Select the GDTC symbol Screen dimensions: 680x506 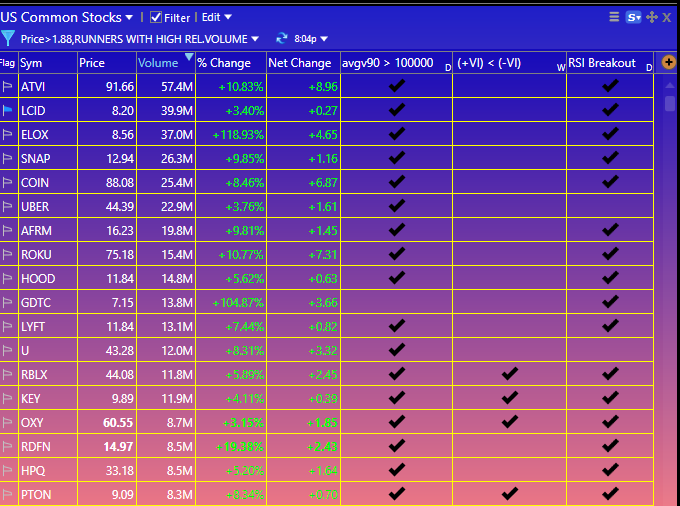[36, 303]
